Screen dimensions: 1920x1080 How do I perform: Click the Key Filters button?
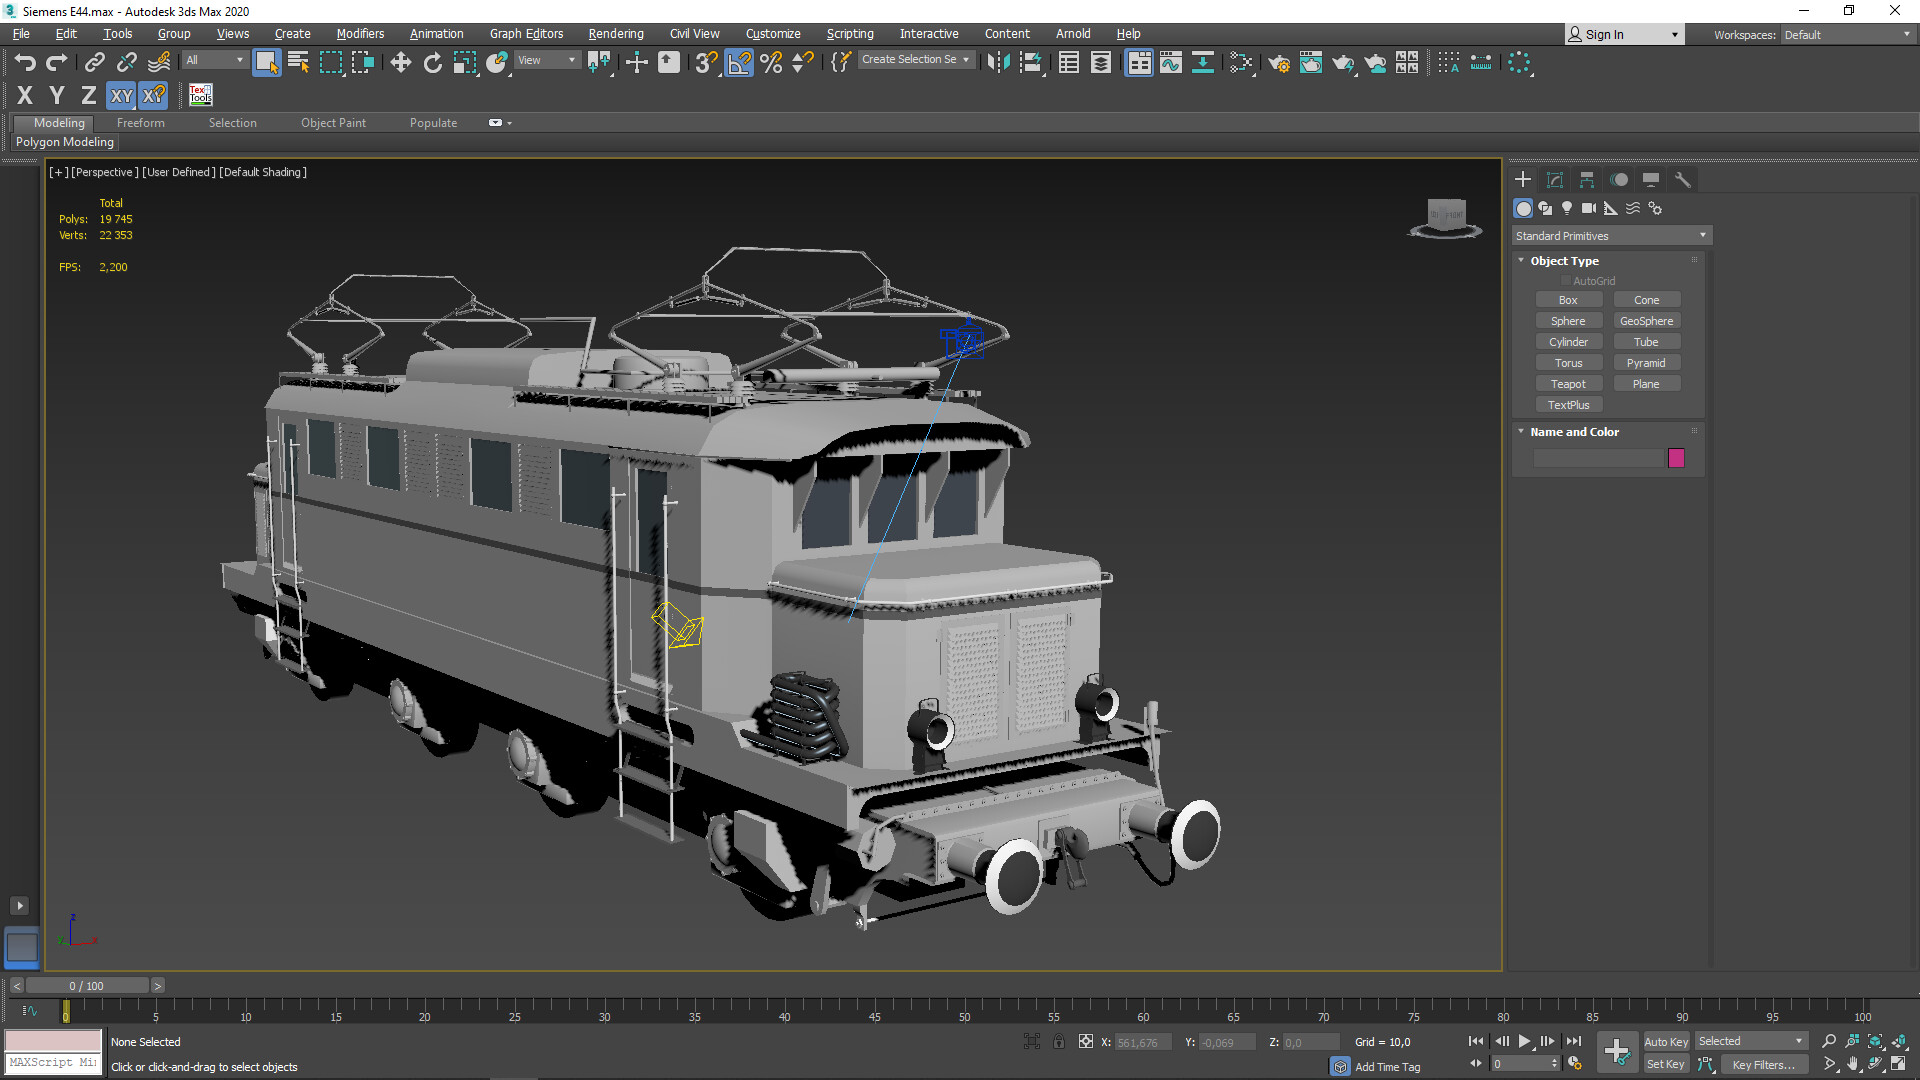point(1763,1064)
